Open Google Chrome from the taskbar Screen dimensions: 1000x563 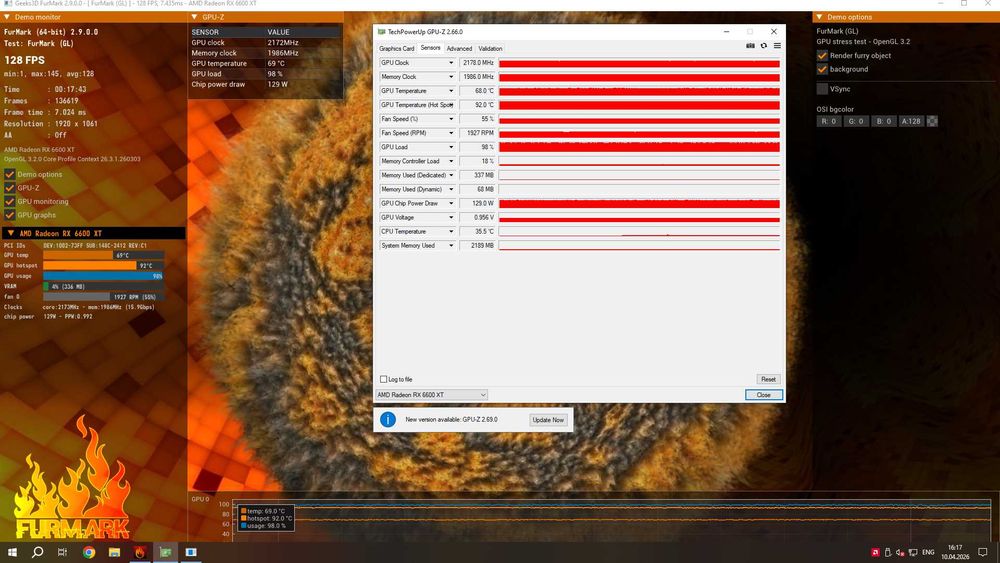pos(89,552)
